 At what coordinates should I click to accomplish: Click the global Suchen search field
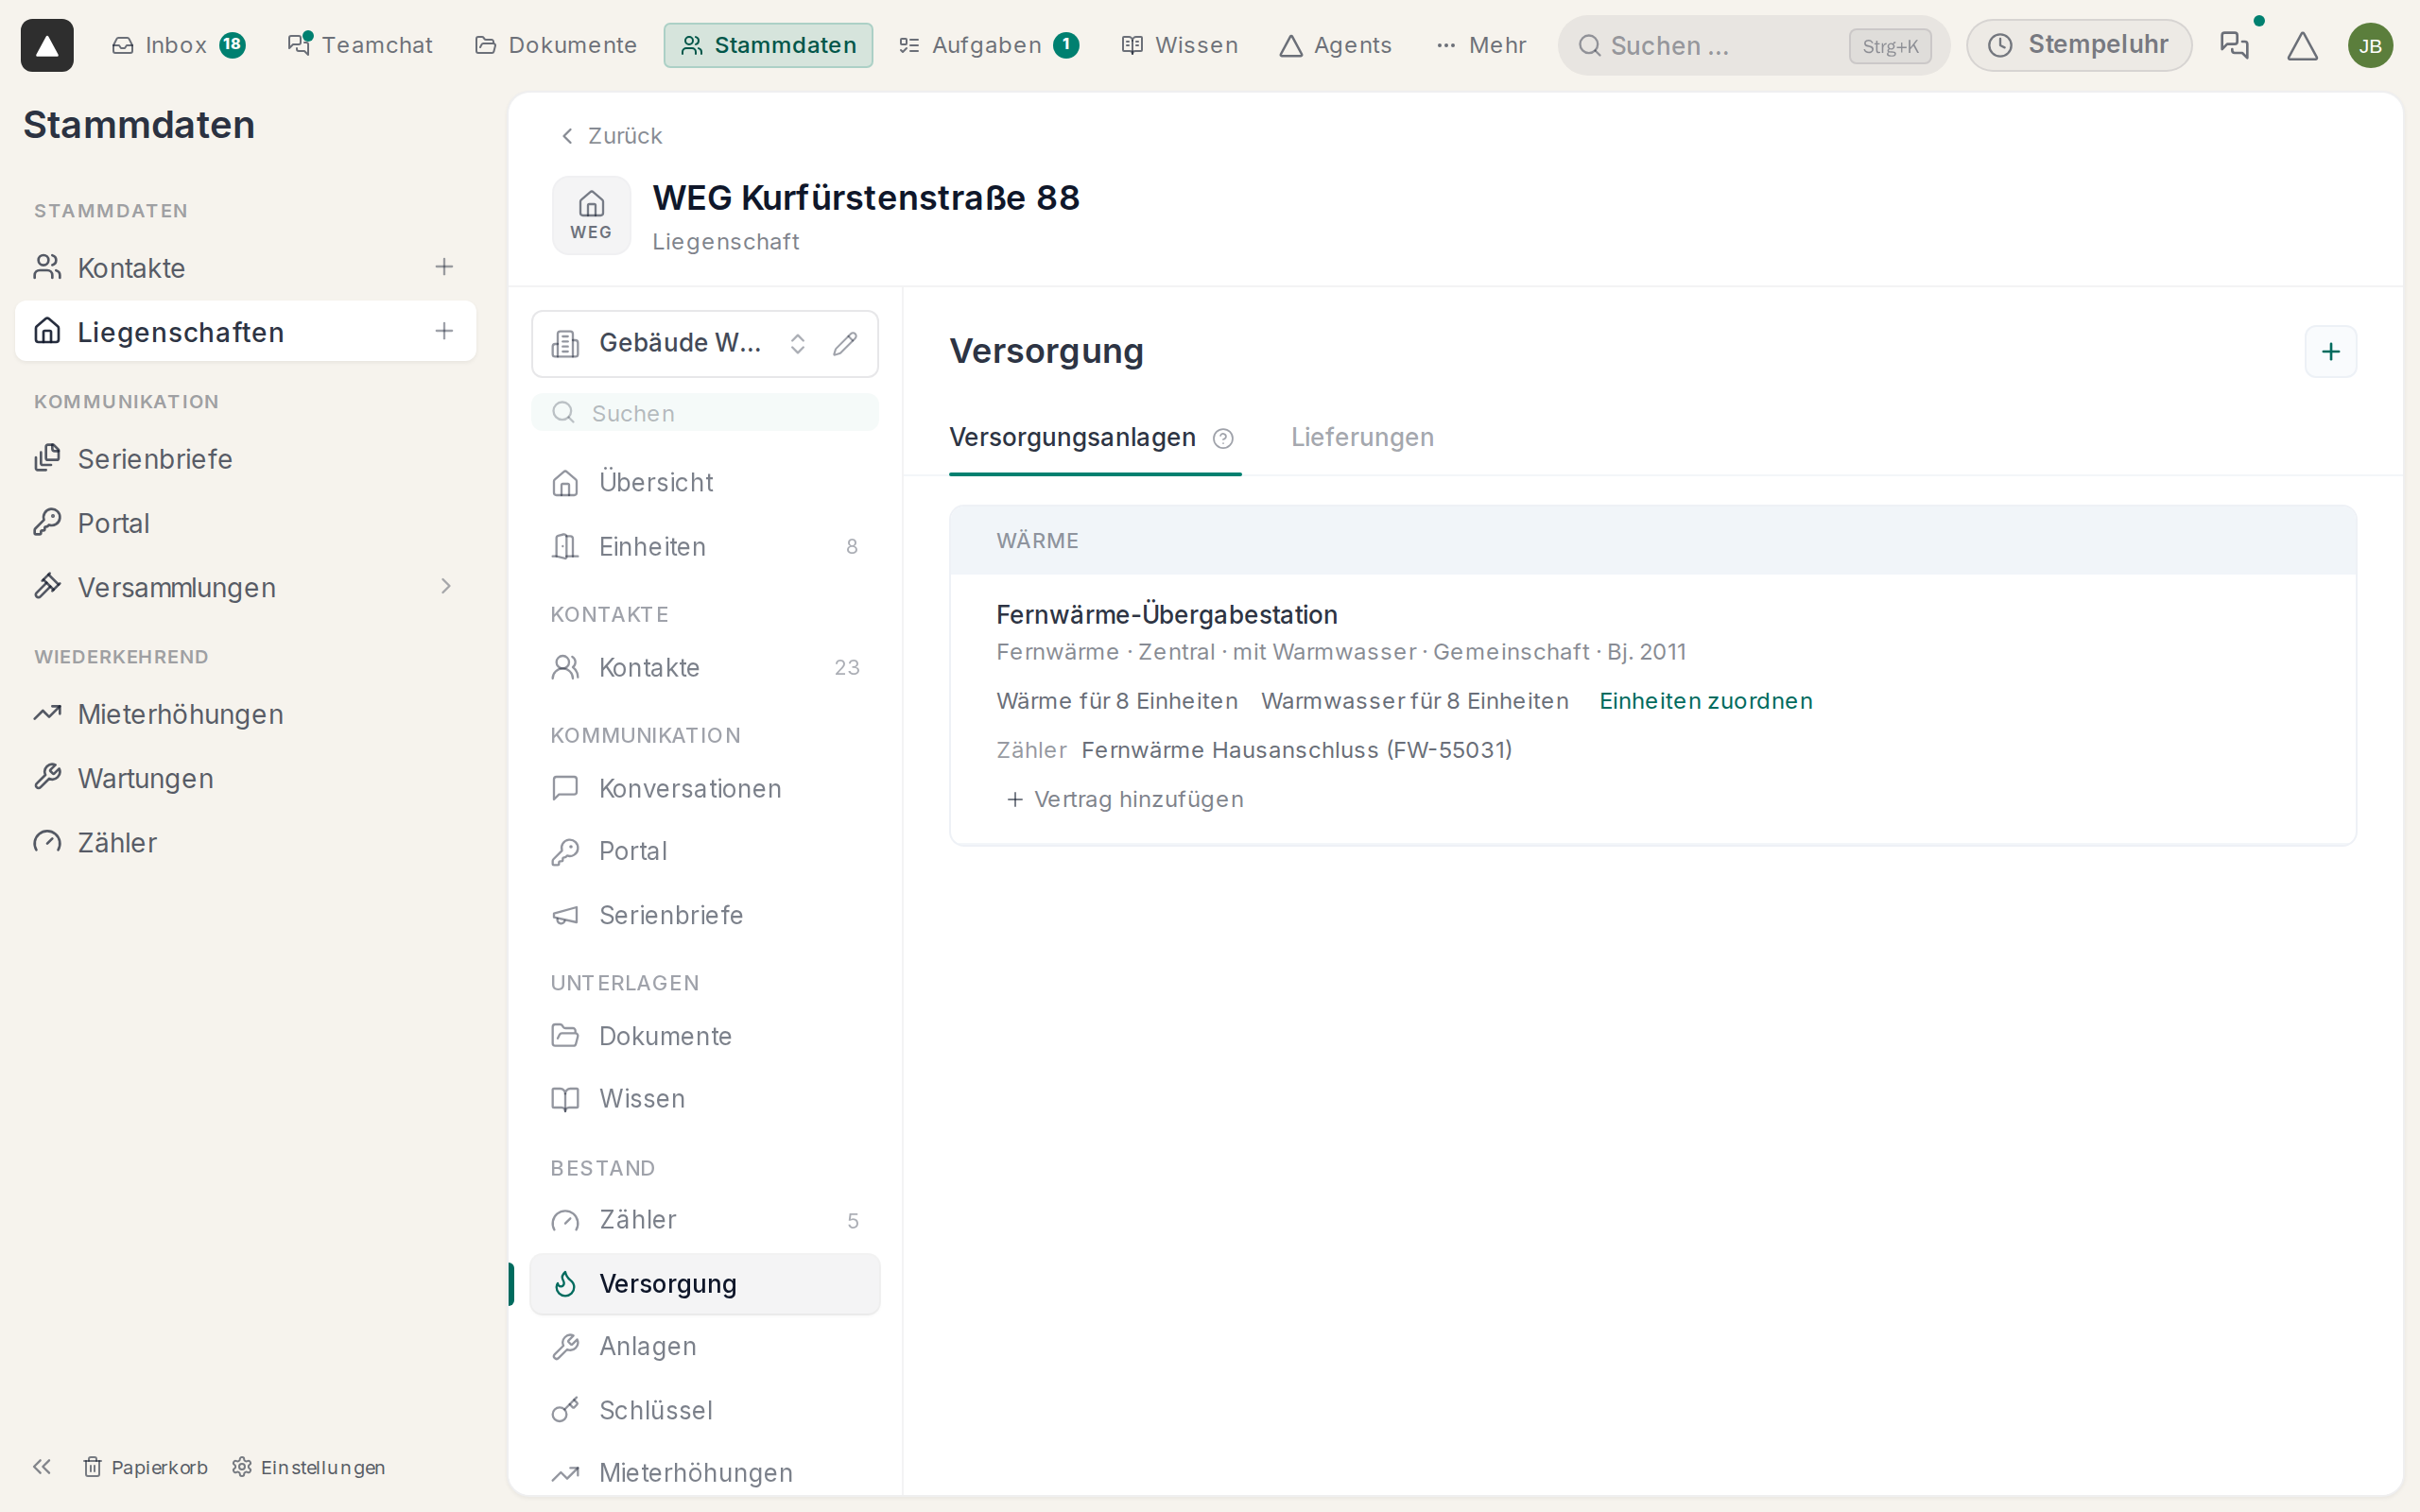(x=1753, y=45)
